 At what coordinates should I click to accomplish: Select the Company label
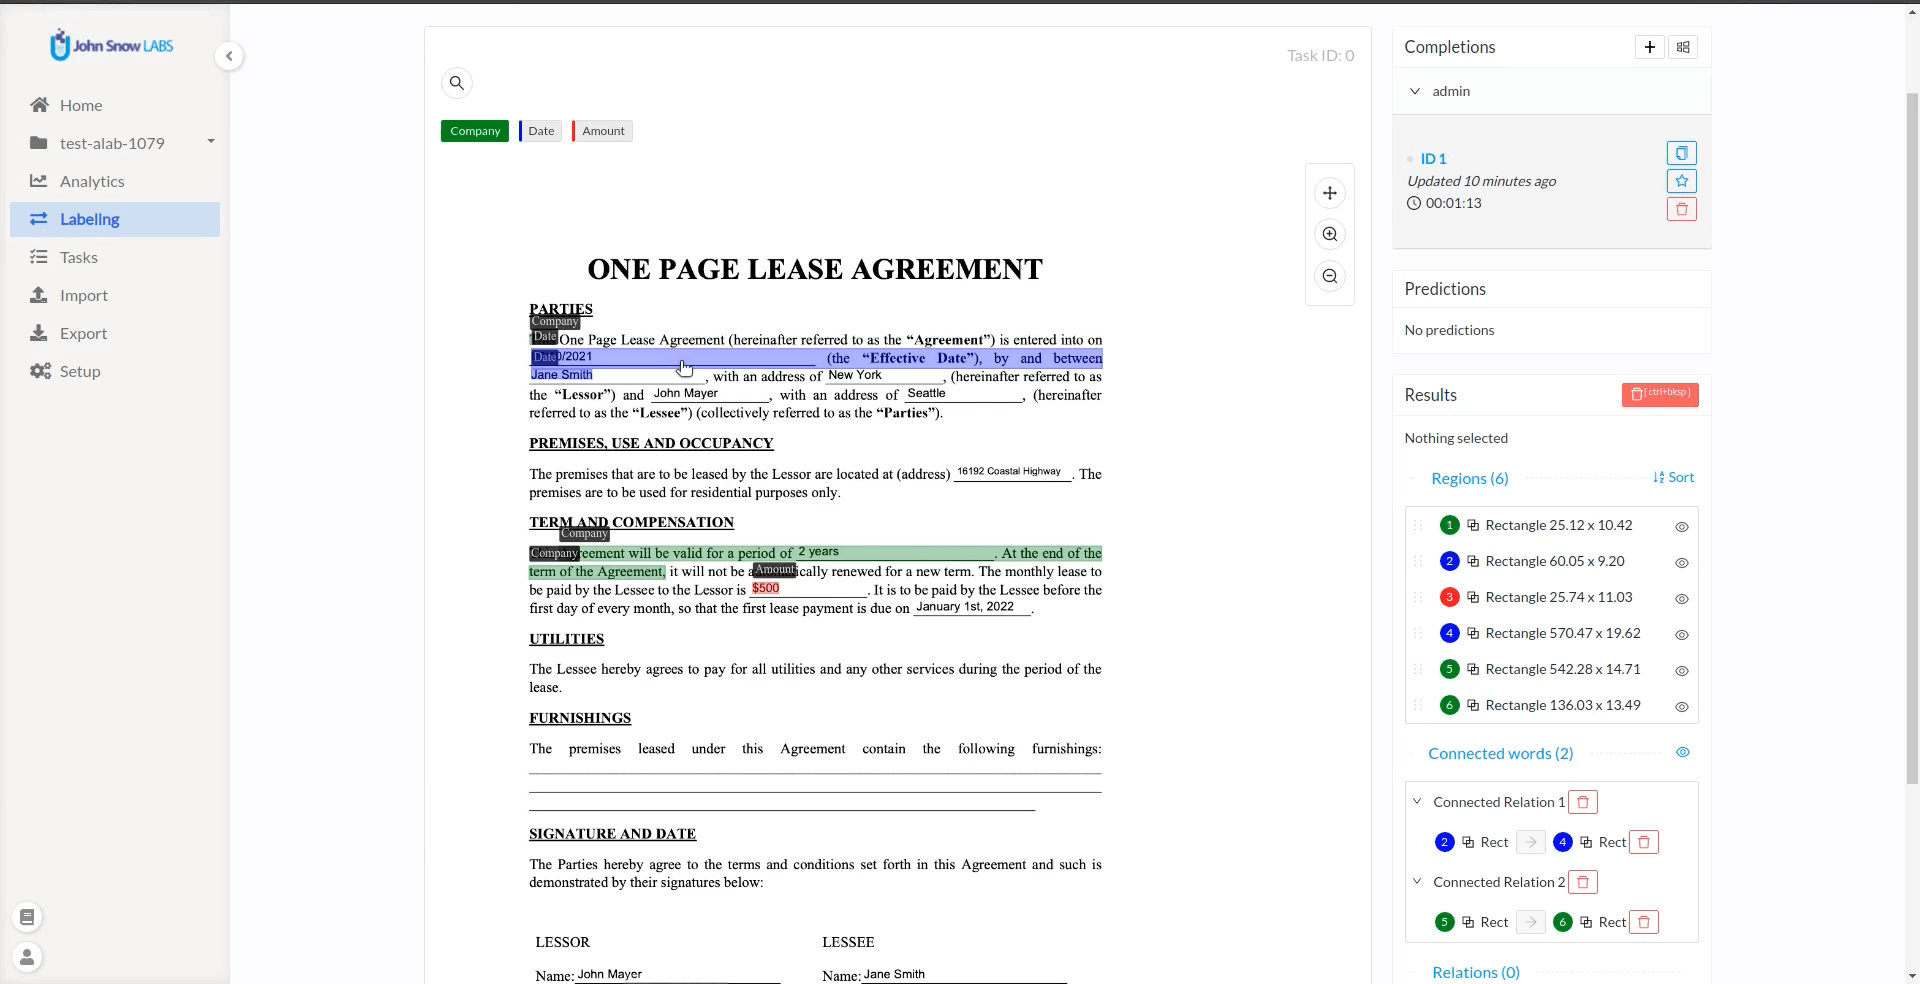pyautogui.click(x=475, y=131)
